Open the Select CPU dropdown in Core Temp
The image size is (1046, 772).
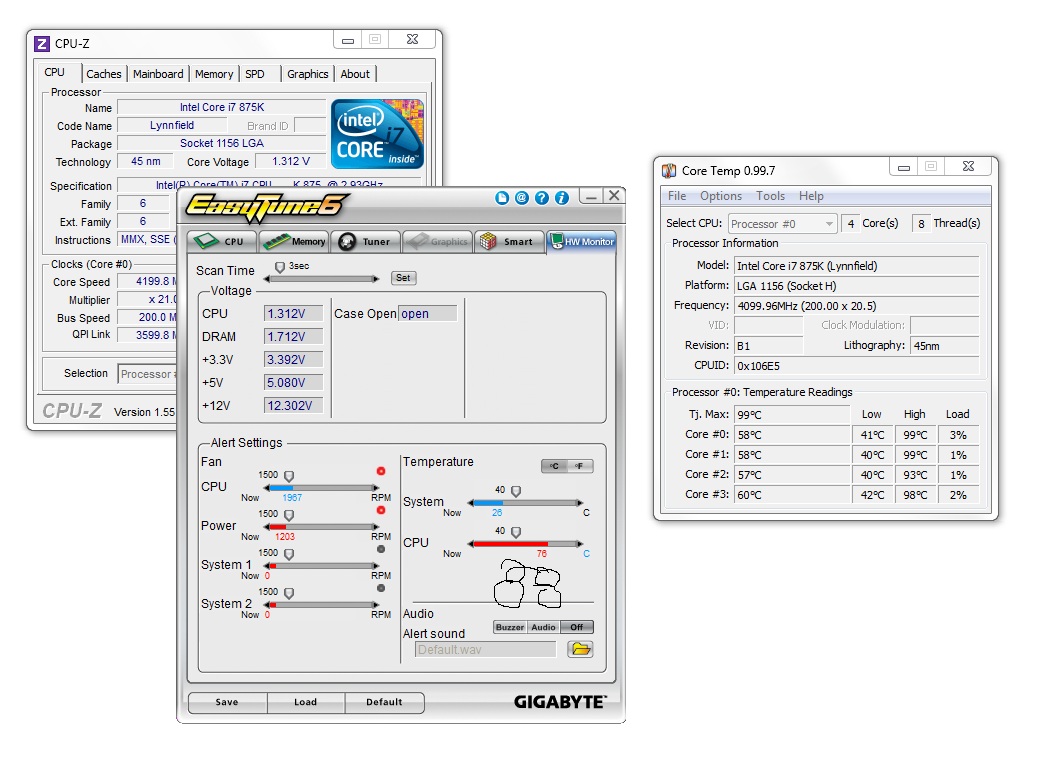tap(782, 224)
